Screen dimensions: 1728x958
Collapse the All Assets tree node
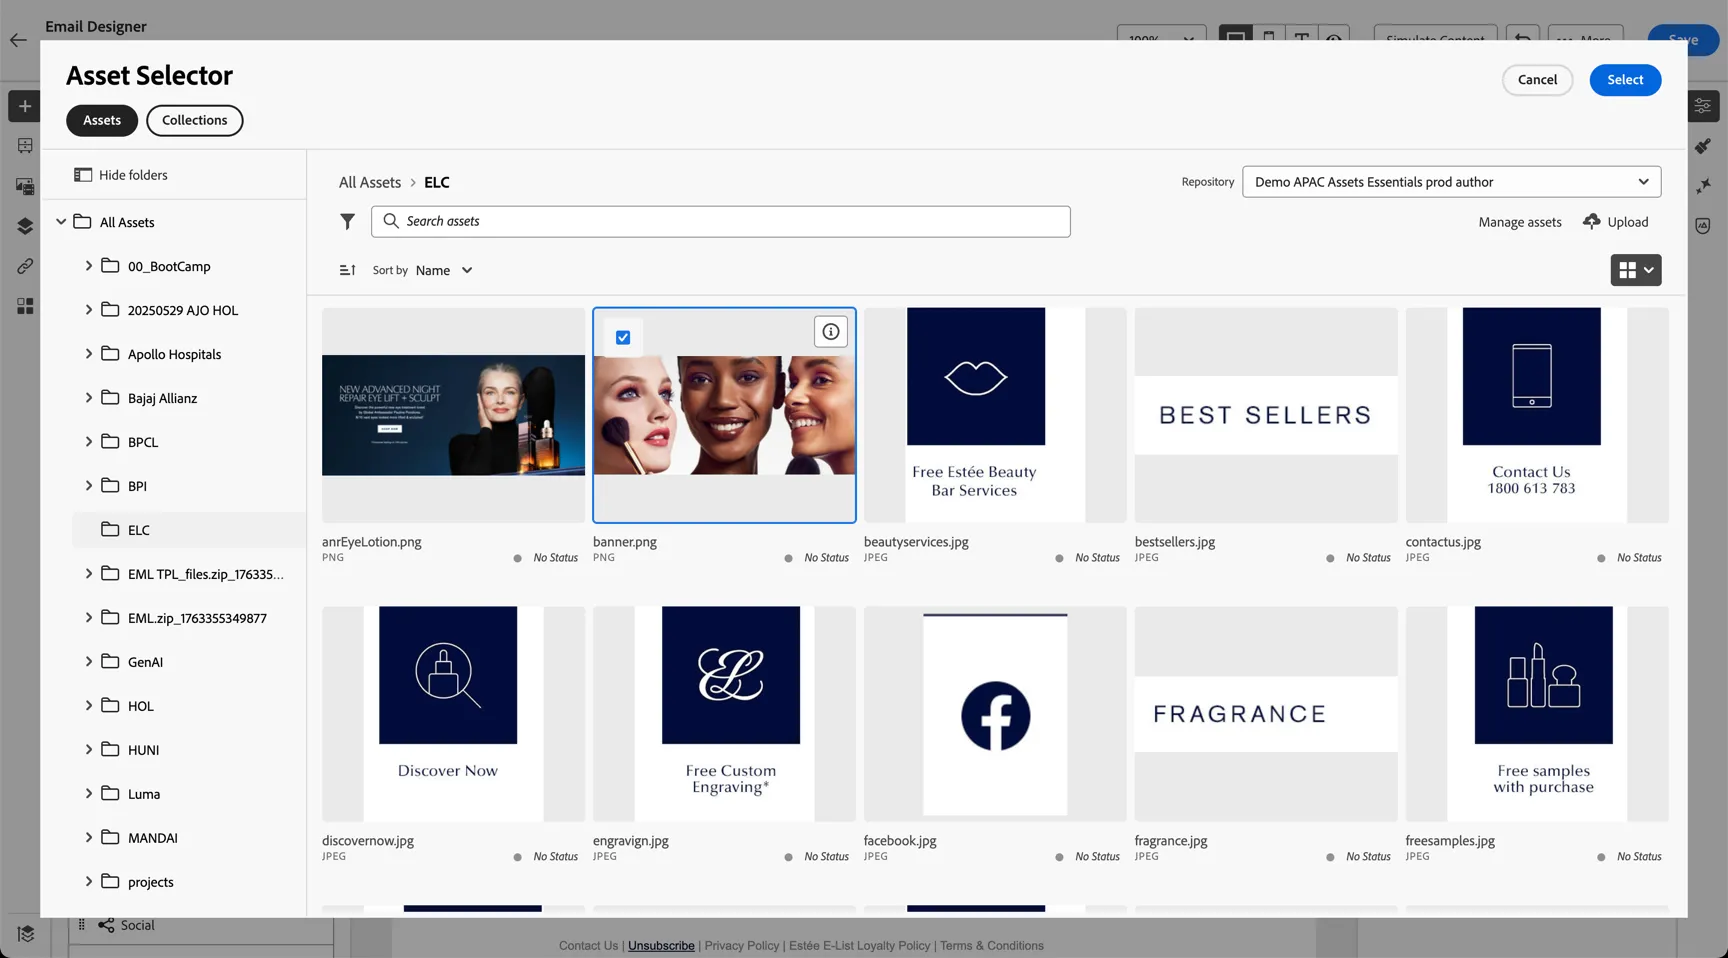(61, 222)
